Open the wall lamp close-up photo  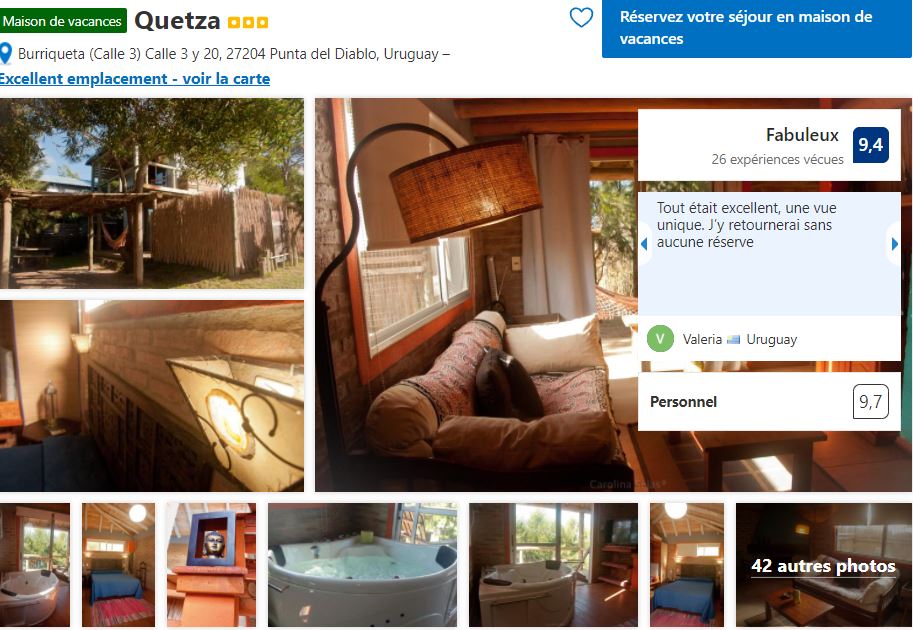tap(151, 396)
